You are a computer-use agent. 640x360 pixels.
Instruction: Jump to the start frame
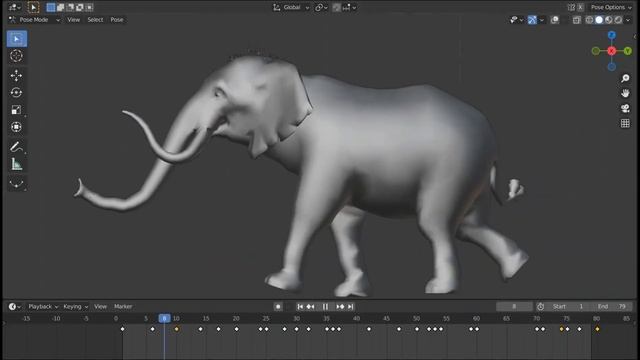pyautogui.click(x=300, y=307)
